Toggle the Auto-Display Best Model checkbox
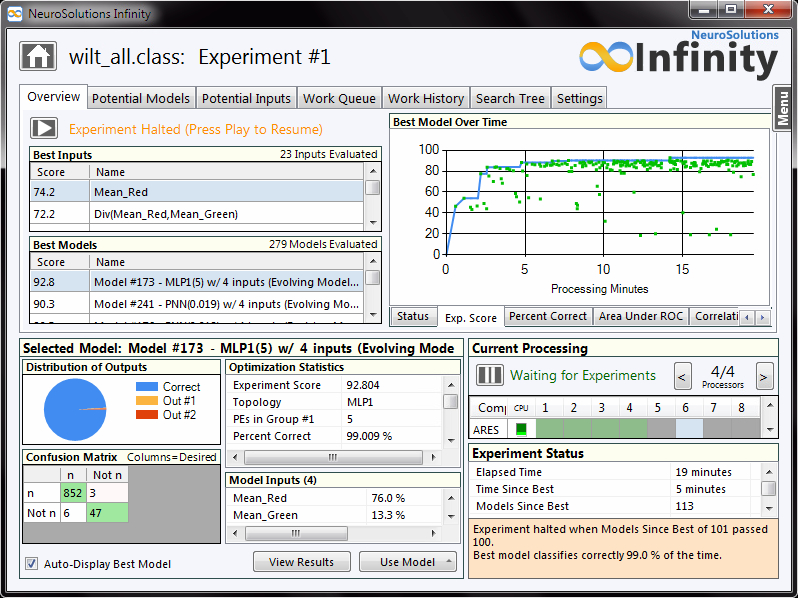The image size is (798, 598). point(32,563)
